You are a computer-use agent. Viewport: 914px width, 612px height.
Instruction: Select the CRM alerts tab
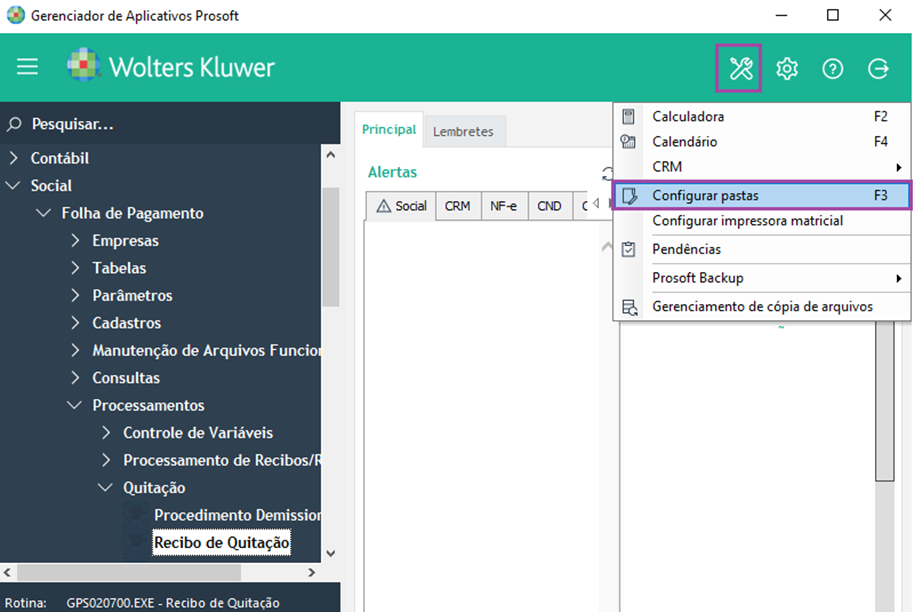[458, 206]
